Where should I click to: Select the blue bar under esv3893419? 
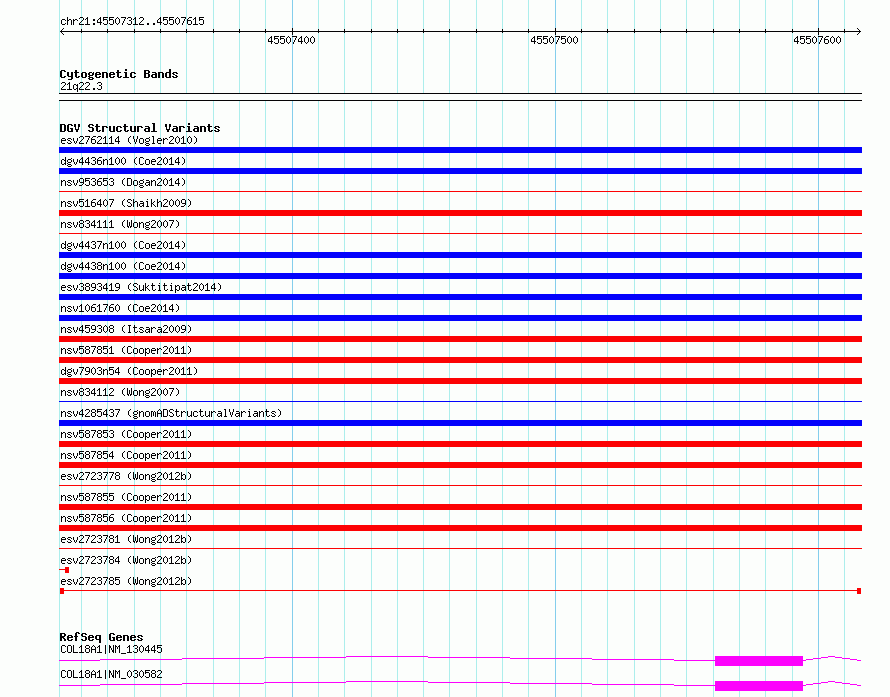460,297
